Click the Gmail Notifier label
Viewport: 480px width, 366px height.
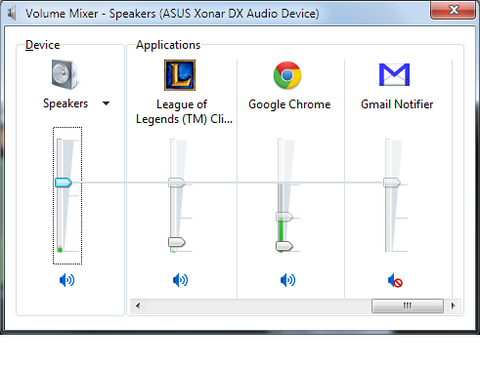pos(397,104)
